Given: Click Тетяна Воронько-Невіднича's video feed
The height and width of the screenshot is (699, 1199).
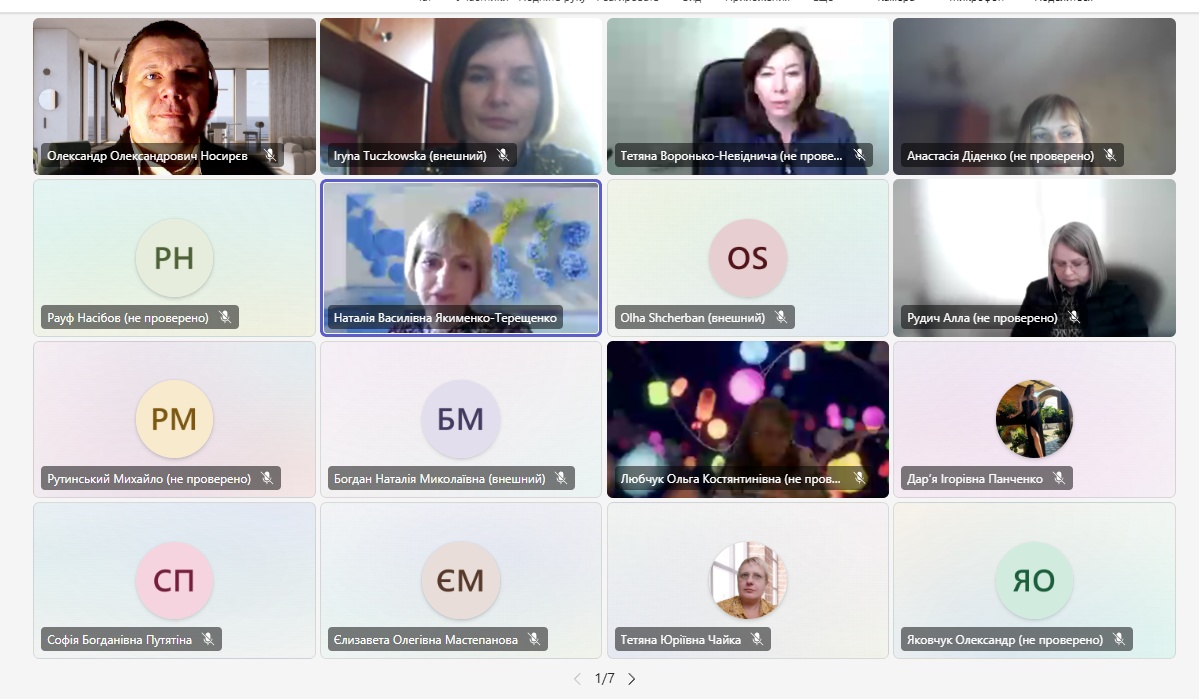Looking at the screenshot, I should point(748,96).
